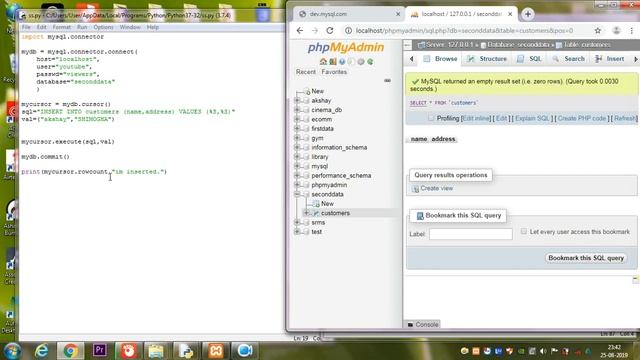Viewport: 640px width, 360px height.
Task: Expand the ecomm database node
Action: [x=298, y=119]
